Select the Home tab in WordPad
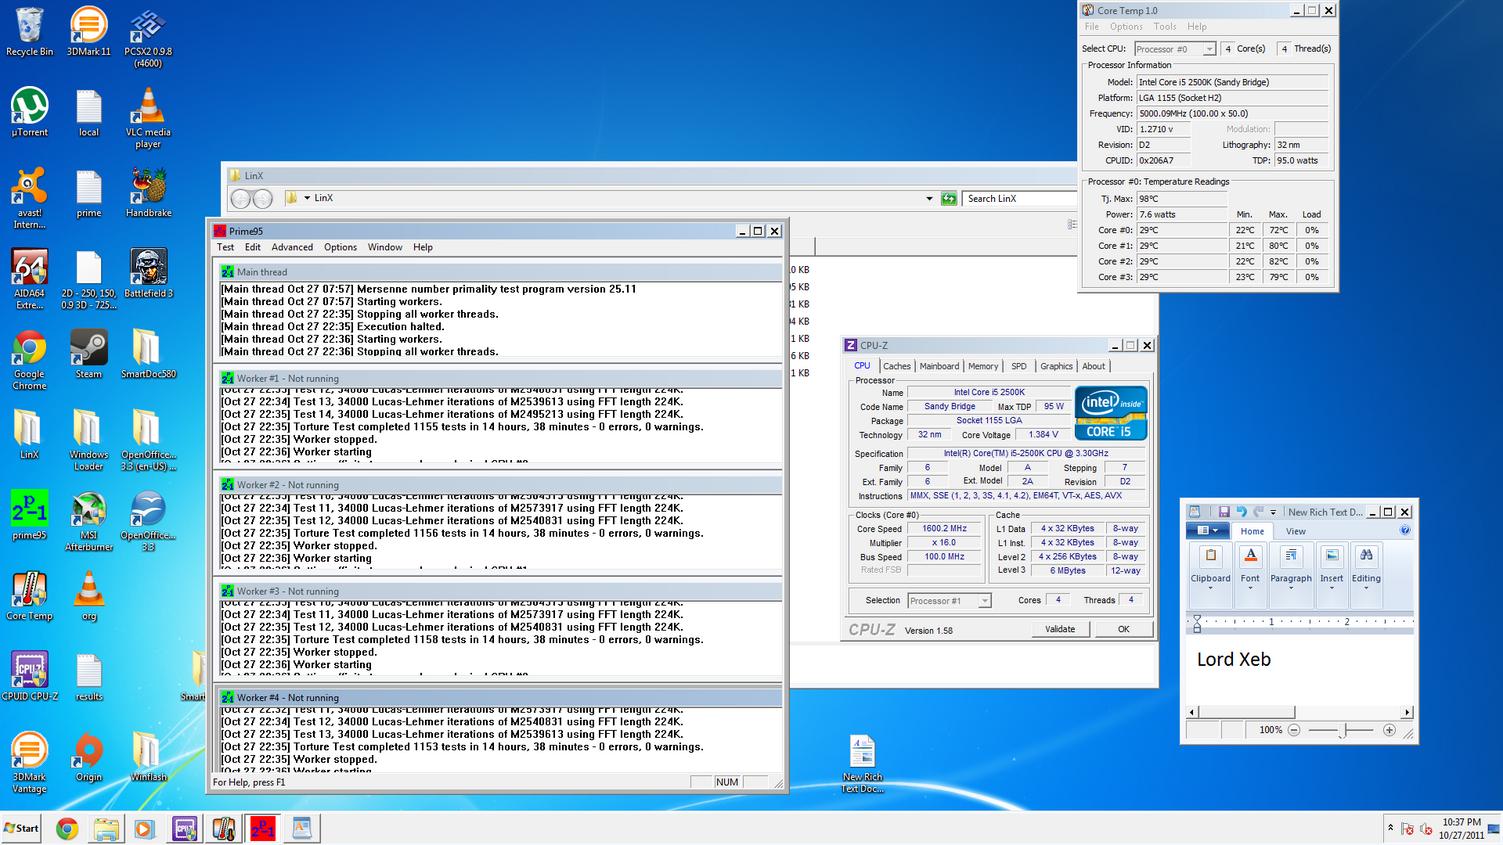 (1252, 531)
